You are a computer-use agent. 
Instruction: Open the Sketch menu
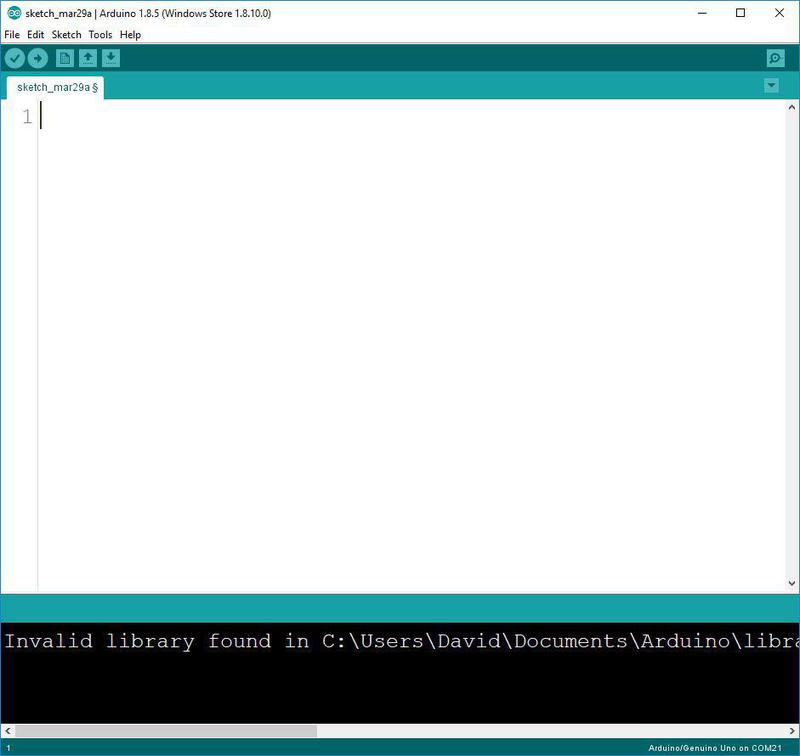[x=66, y=35]
